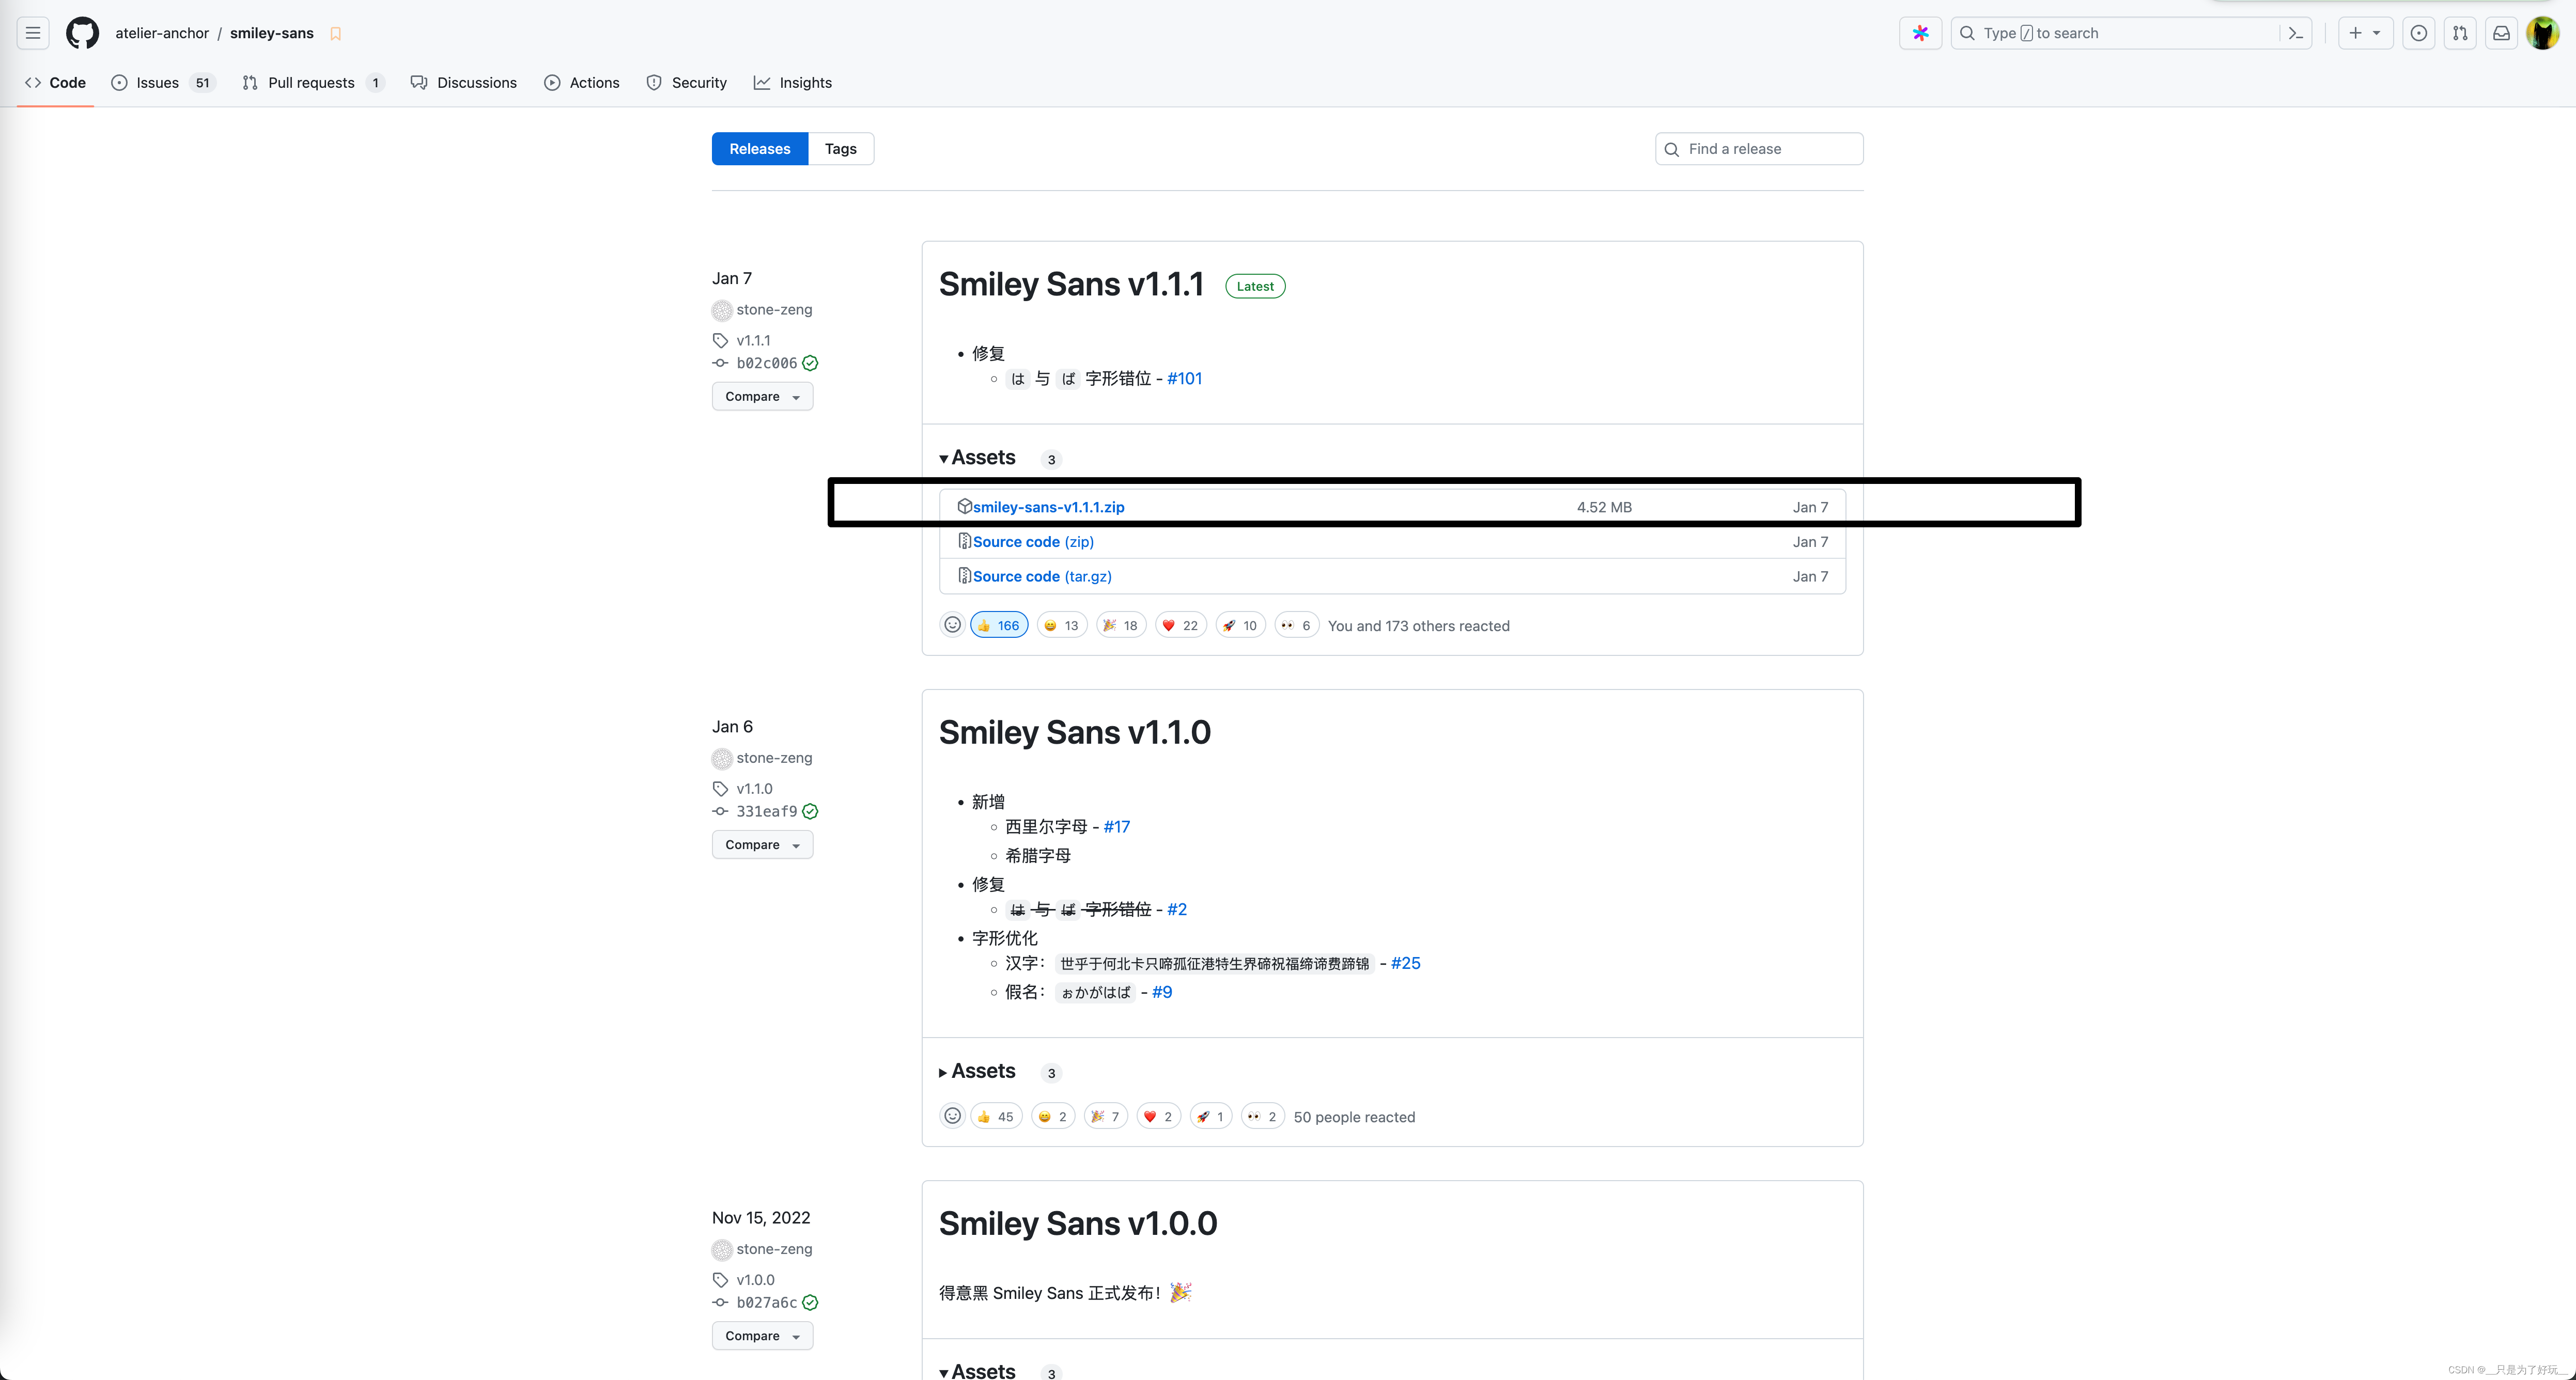Toggle the rocket reaction with 10
Screen dimensions: 2576x1380
[x=1240, y=625]
